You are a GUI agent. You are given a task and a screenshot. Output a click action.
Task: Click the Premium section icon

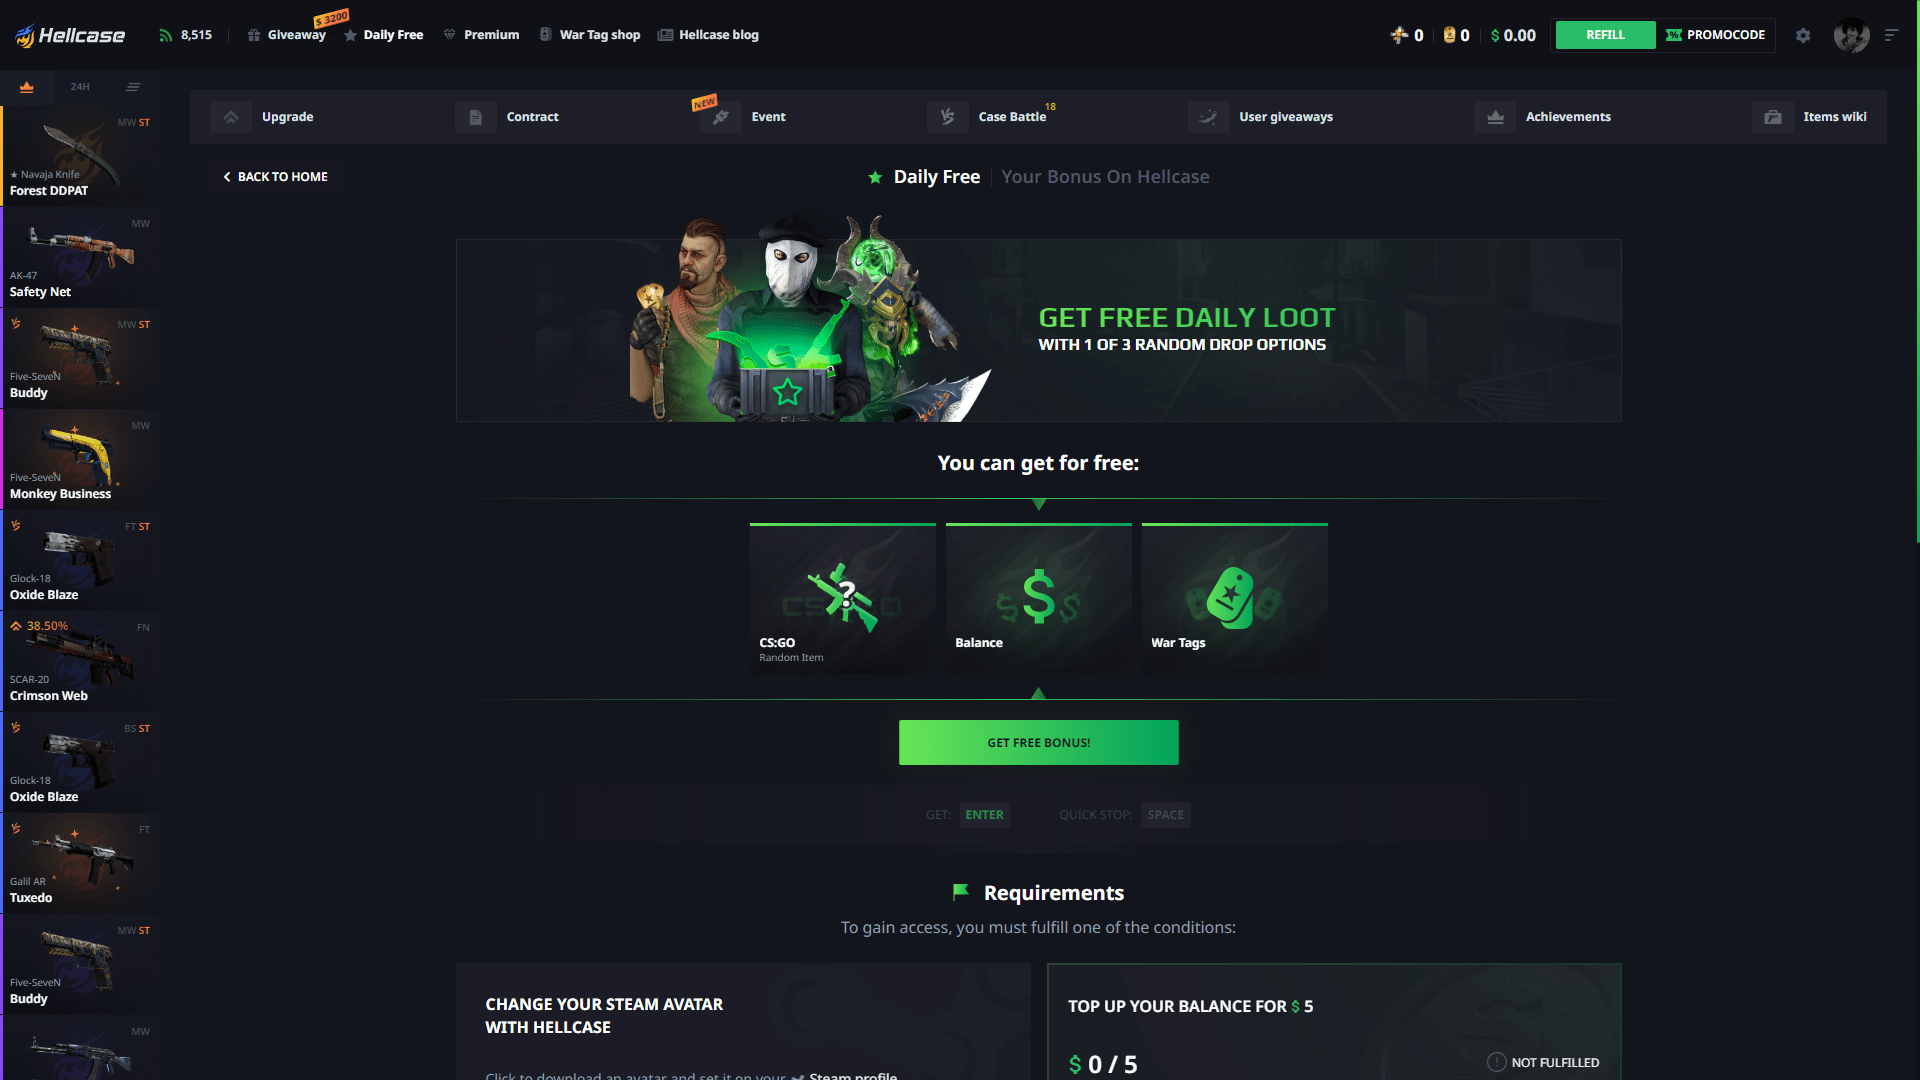448,33
